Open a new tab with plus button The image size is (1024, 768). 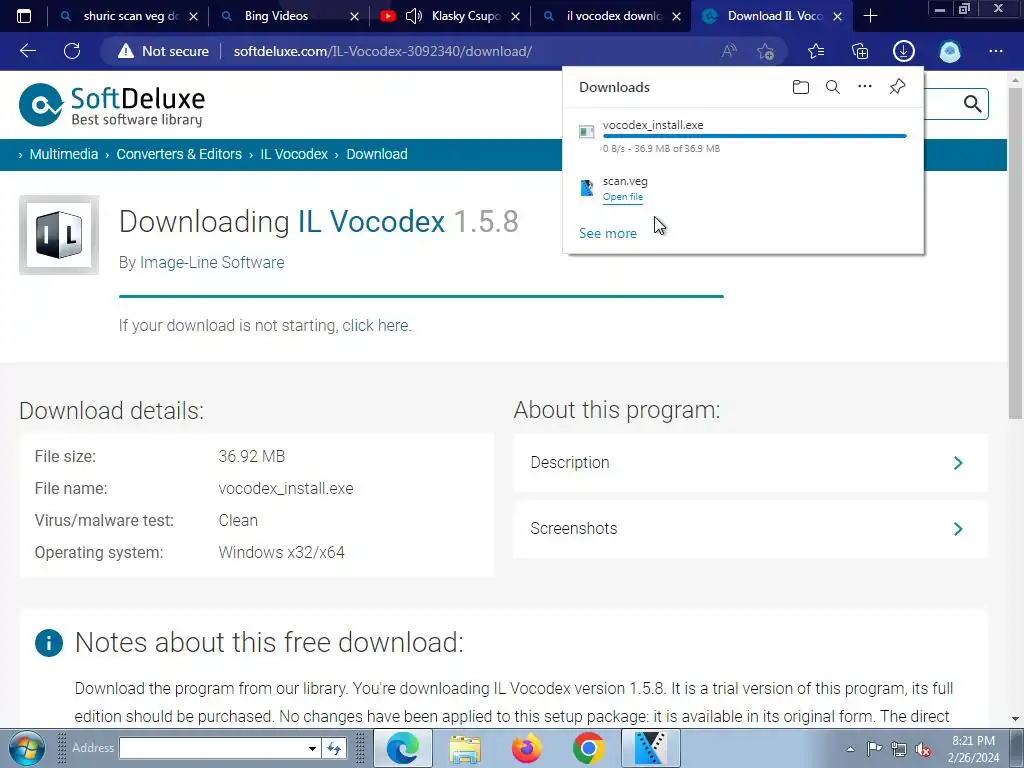pos(870,16)
